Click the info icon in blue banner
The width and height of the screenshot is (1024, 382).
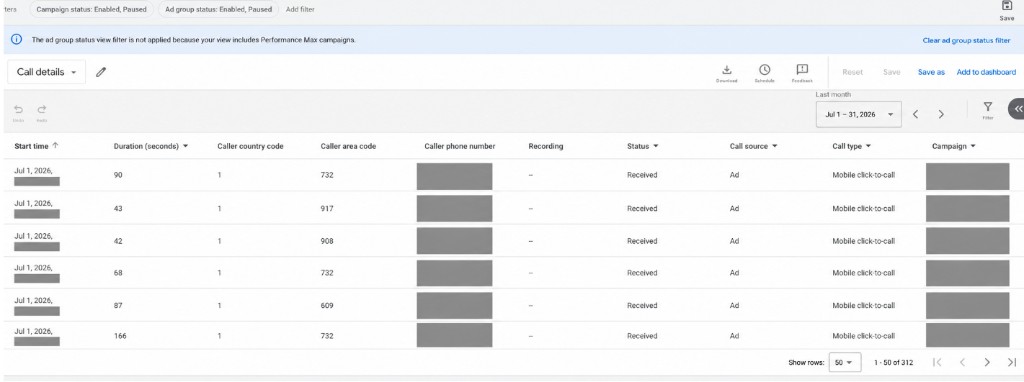16,40
